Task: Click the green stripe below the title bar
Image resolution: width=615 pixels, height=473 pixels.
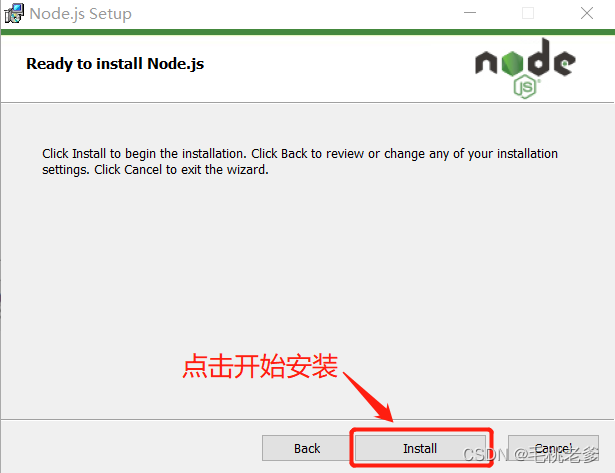Action: [308, 32]
